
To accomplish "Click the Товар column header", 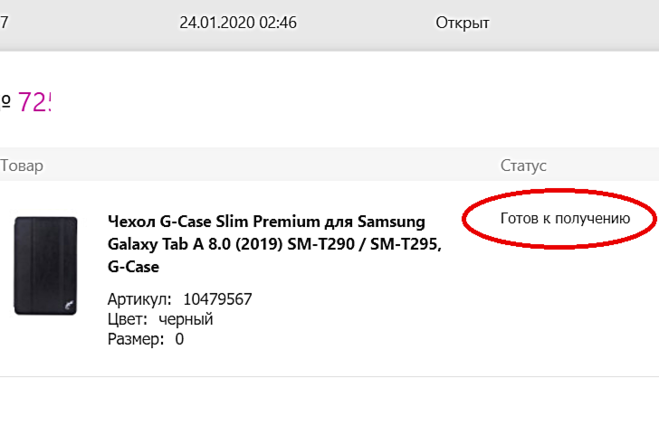I will [22, 165].
